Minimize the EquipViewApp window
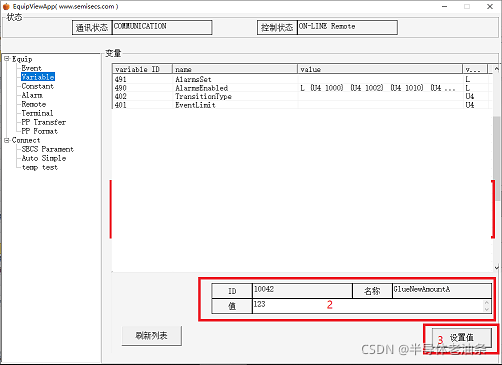The width and height of the screenshot is (502, 365). [x=445, y=6]
